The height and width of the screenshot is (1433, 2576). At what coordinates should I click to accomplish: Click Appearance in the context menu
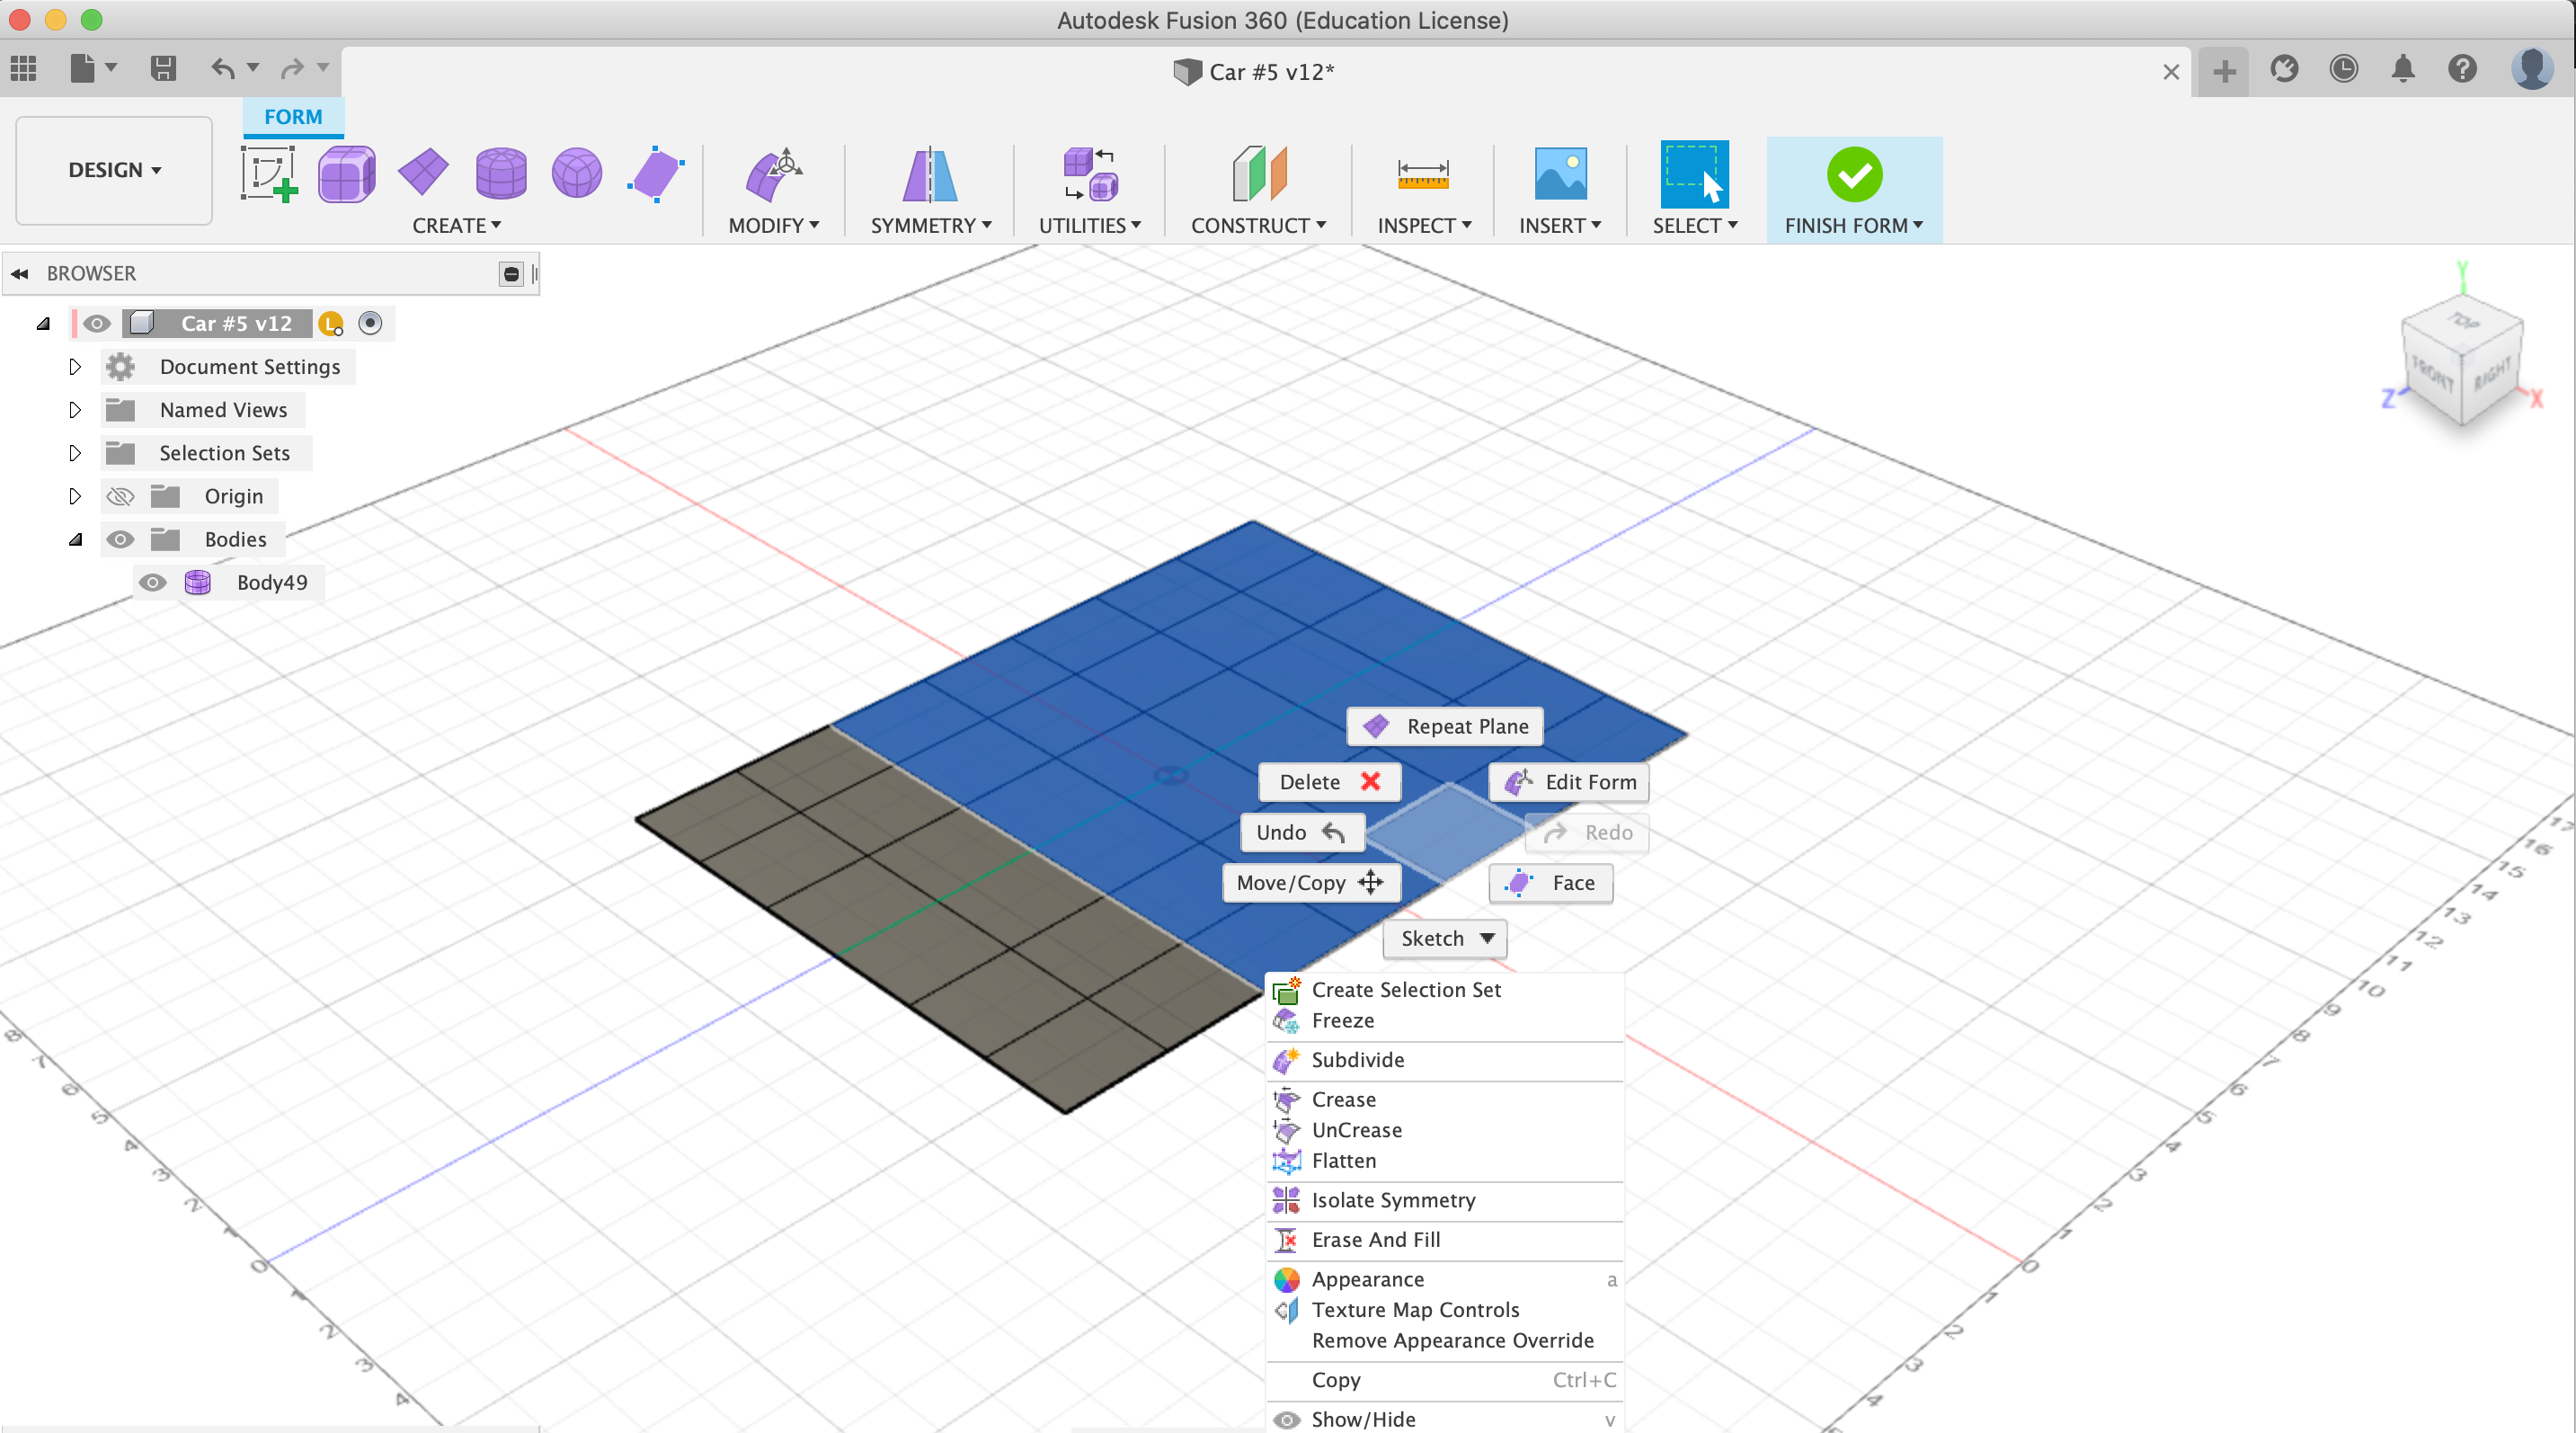1367,1274
